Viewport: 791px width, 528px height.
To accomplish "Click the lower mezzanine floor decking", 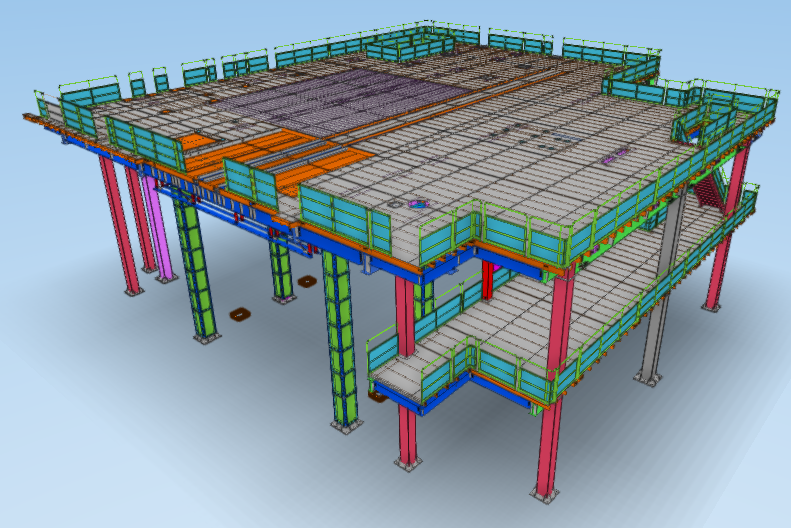I will 500,330.
